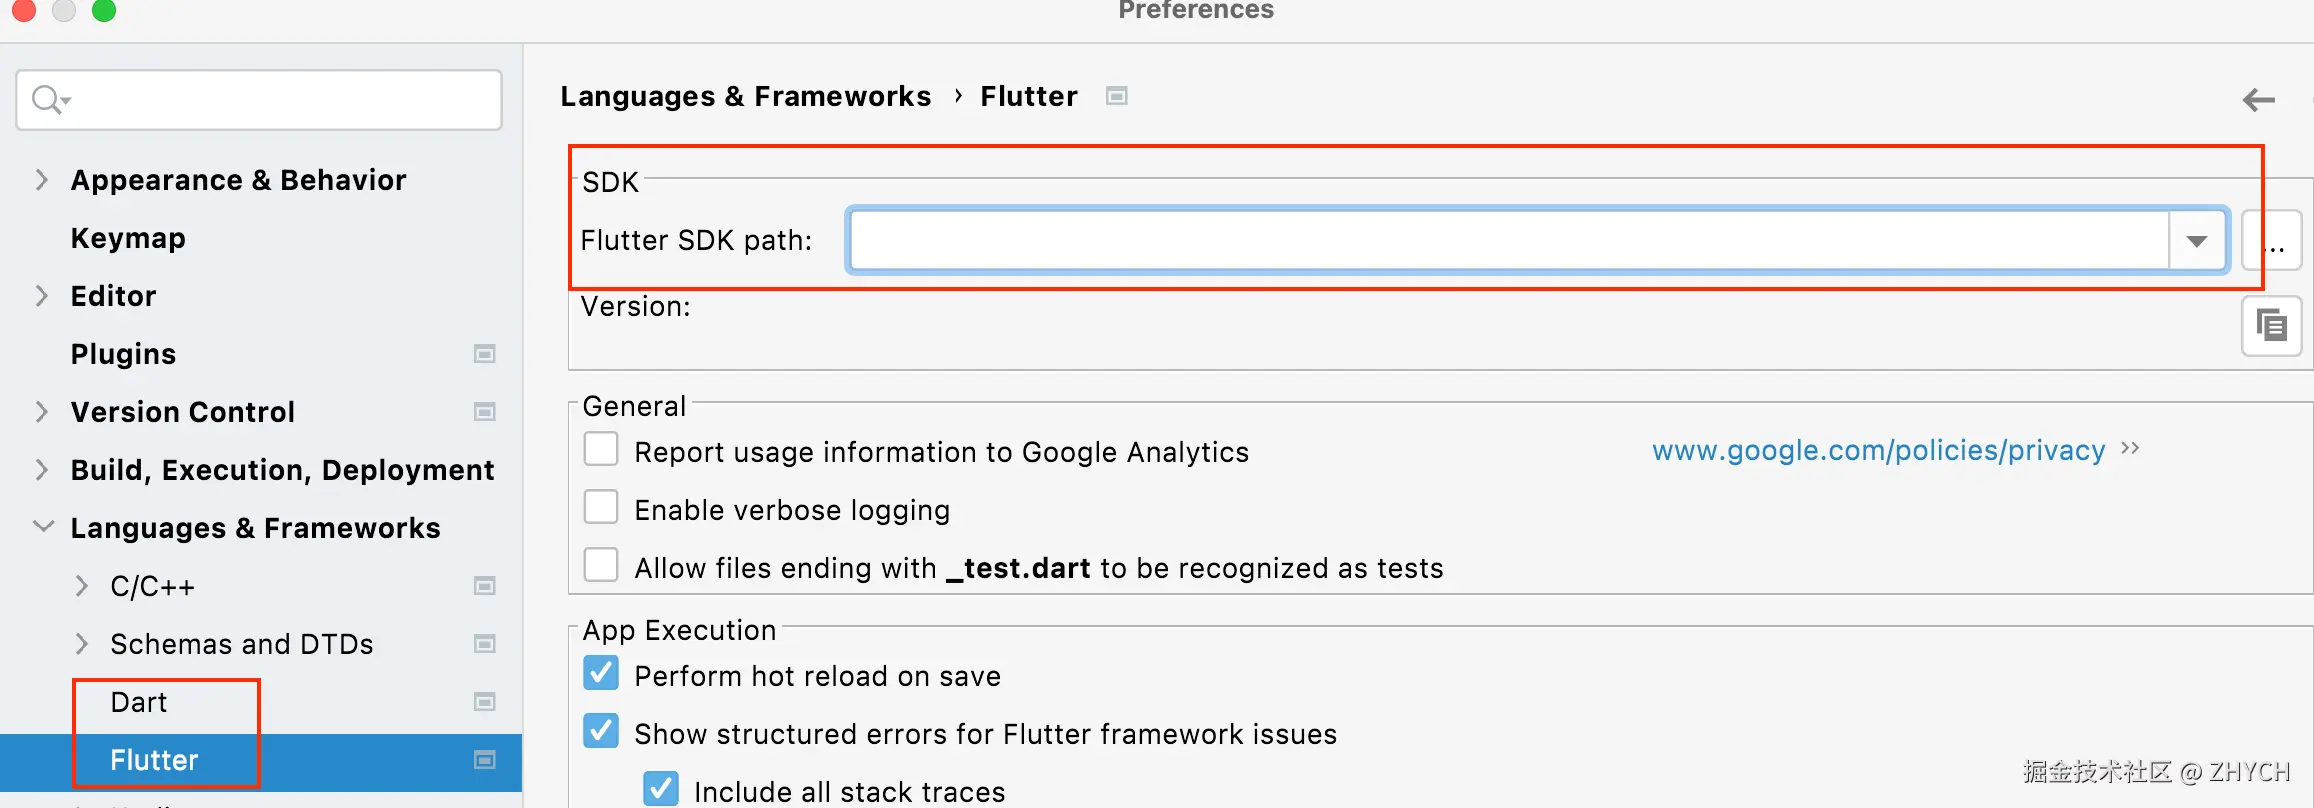Click the project-level icon beside Version Control

pos(485,412)
